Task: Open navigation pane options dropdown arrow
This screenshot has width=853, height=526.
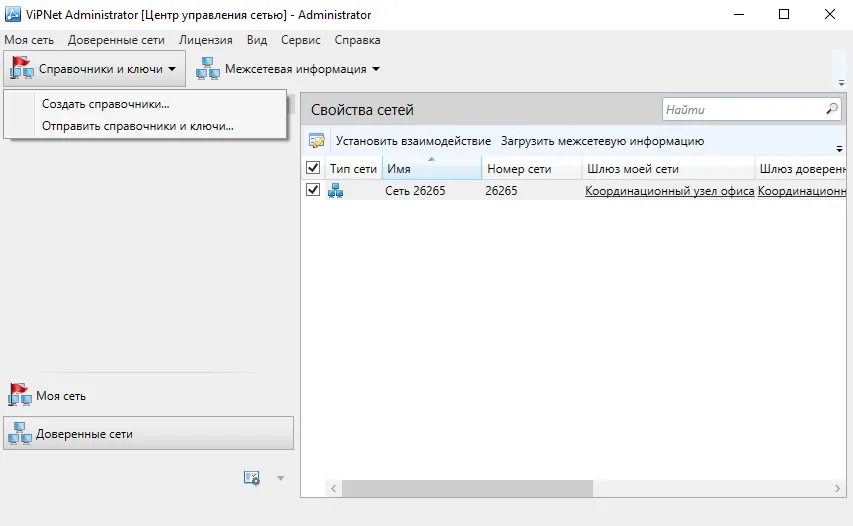Action: tap(281, 478)
